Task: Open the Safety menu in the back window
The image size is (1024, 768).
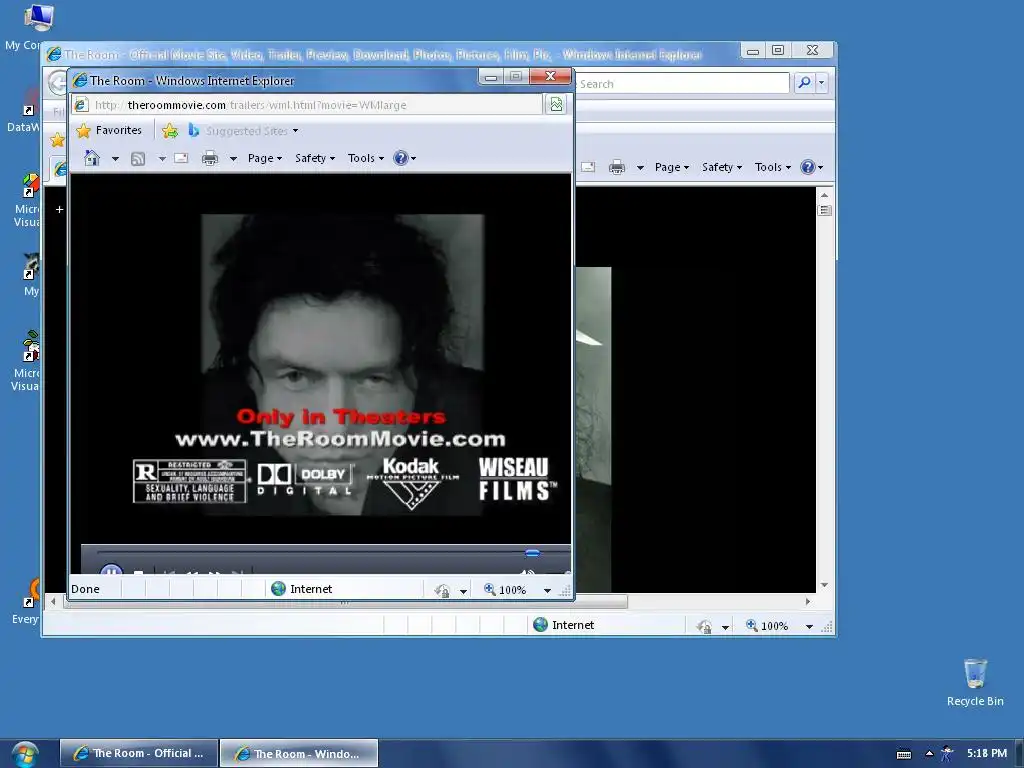Action: 722,167
